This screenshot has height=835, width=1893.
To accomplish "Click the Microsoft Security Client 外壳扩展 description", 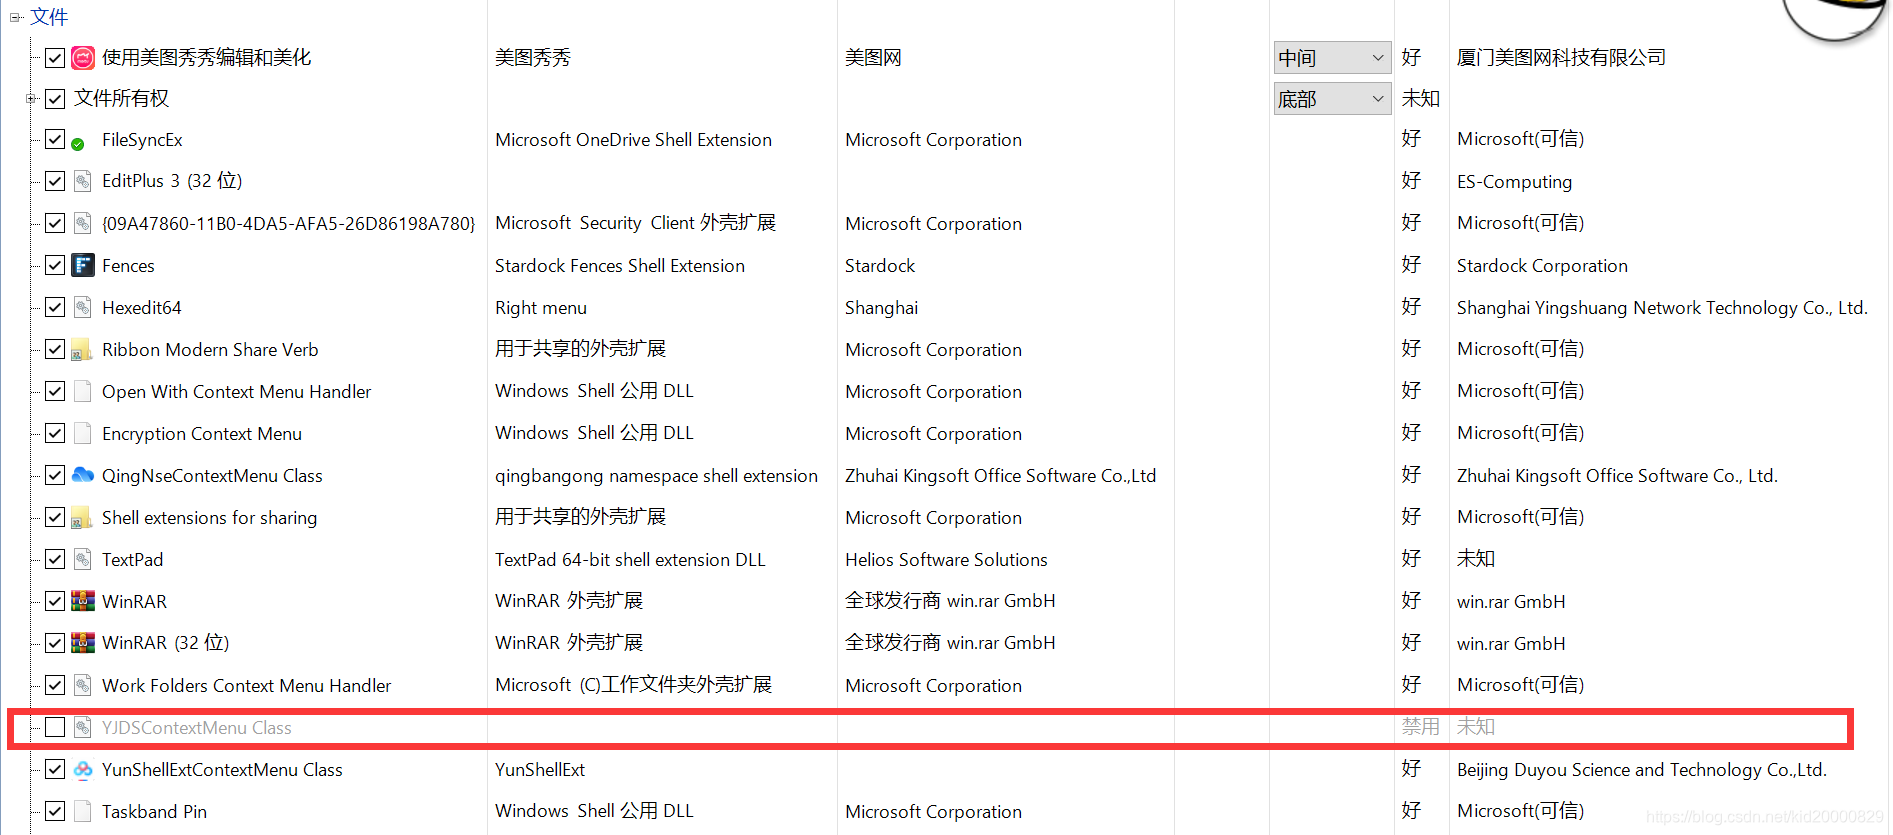I will [x=635, y=223].
